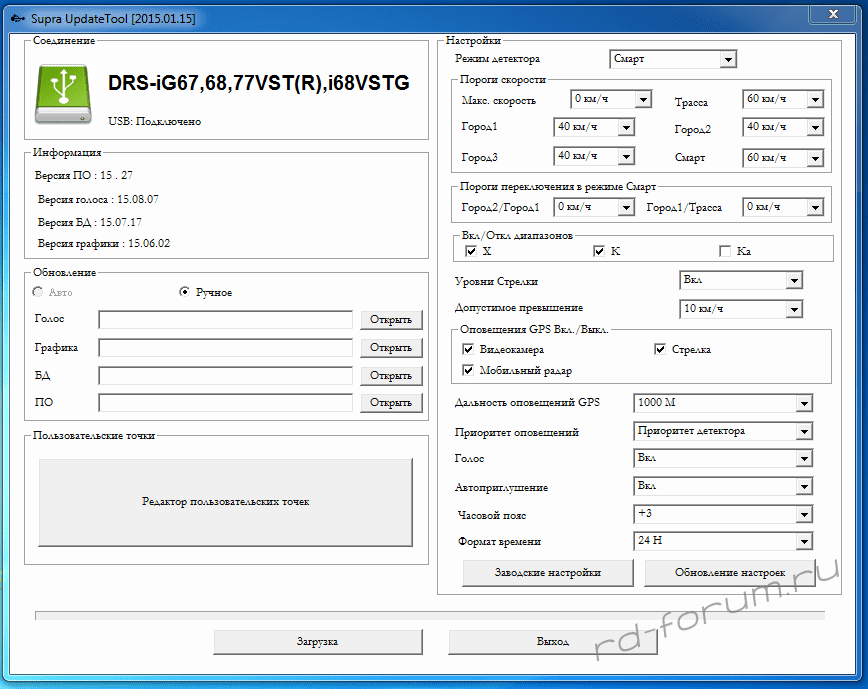The image size is (868, 689).
Task: Open Редактор пользовательских точек
Action: click(x=225, y=502)
